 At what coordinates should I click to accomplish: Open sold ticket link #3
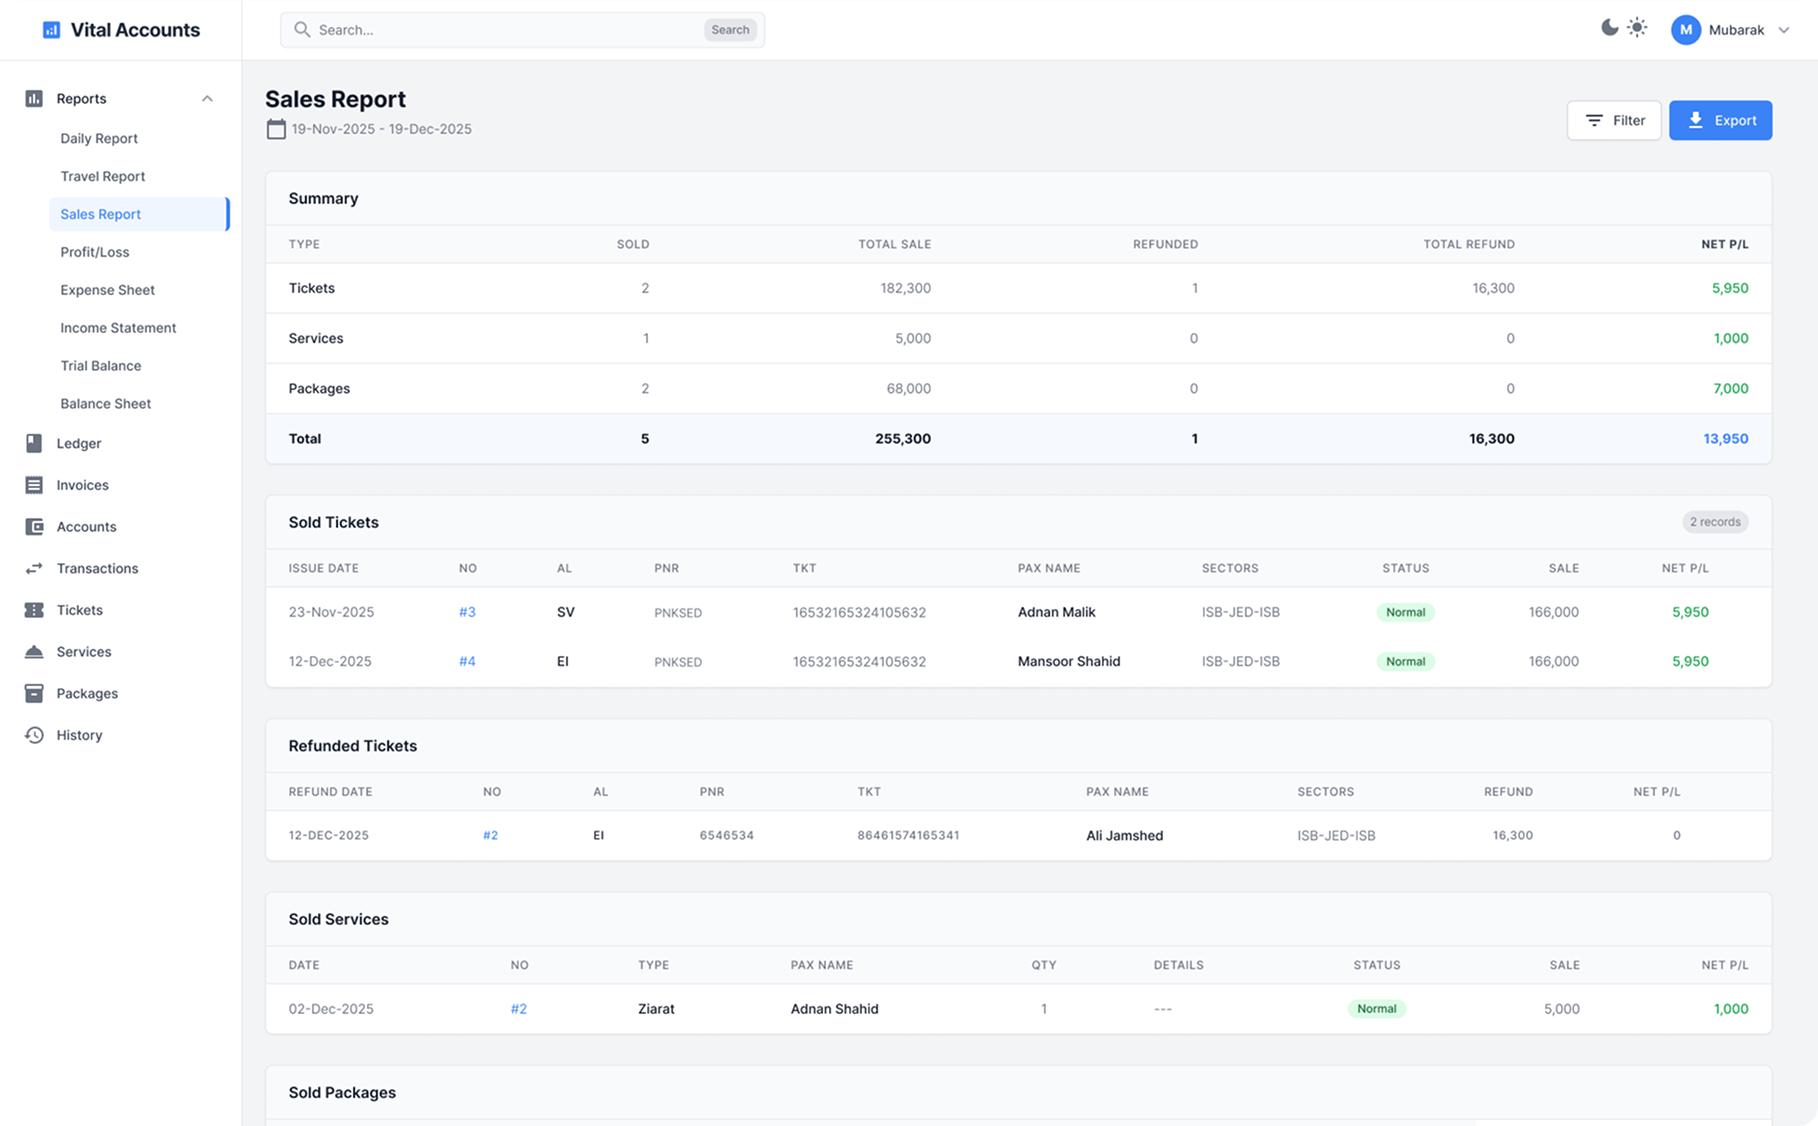(467, 612)
